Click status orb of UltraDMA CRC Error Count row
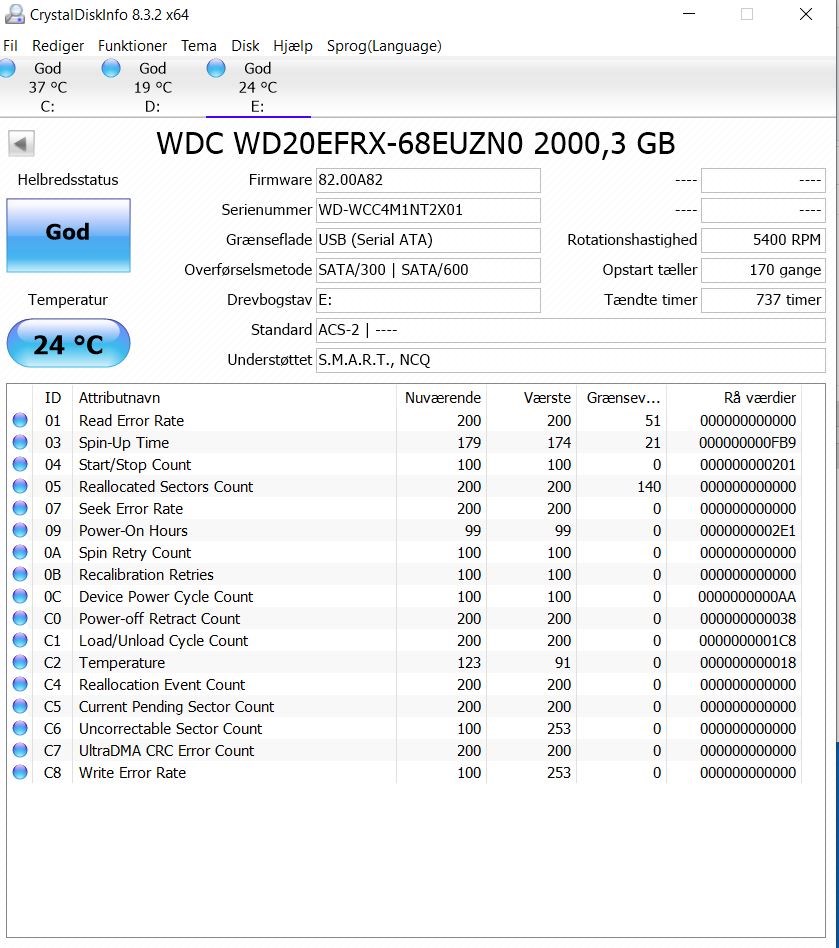Screen dimensions: 839x948 (20, 750)
